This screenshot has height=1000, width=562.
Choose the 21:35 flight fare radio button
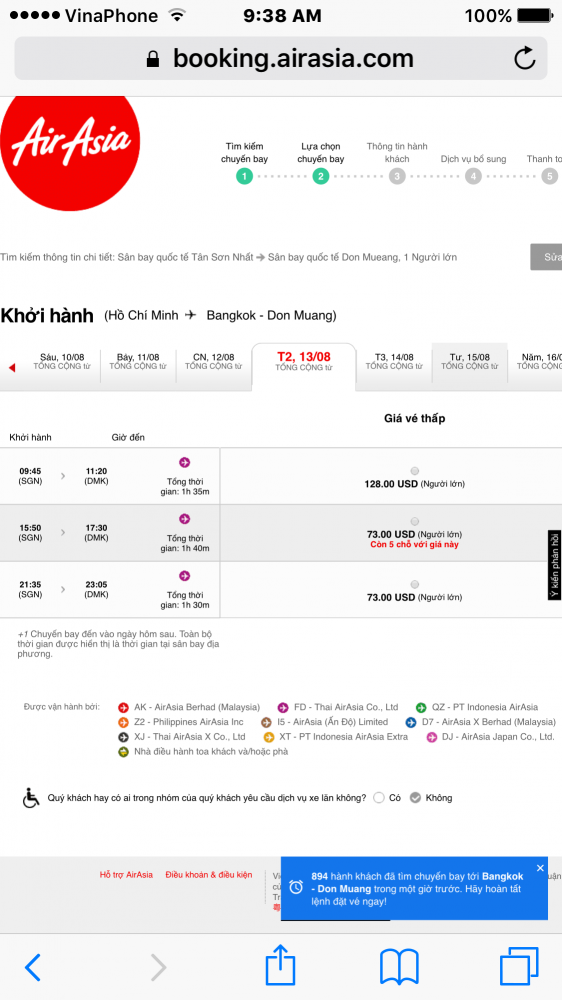415,584
